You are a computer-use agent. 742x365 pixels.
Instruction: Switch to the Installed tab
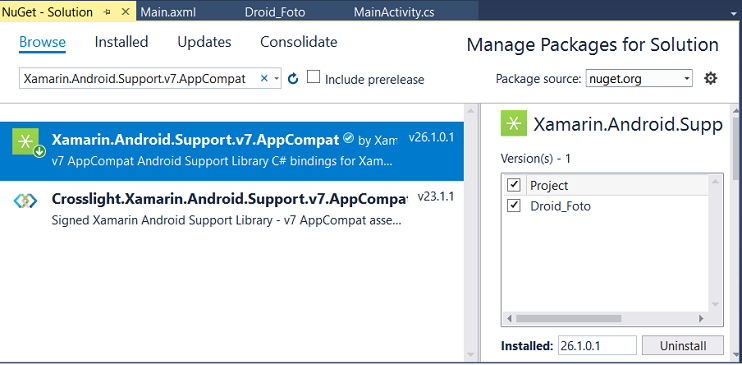[x=121, y=42]
